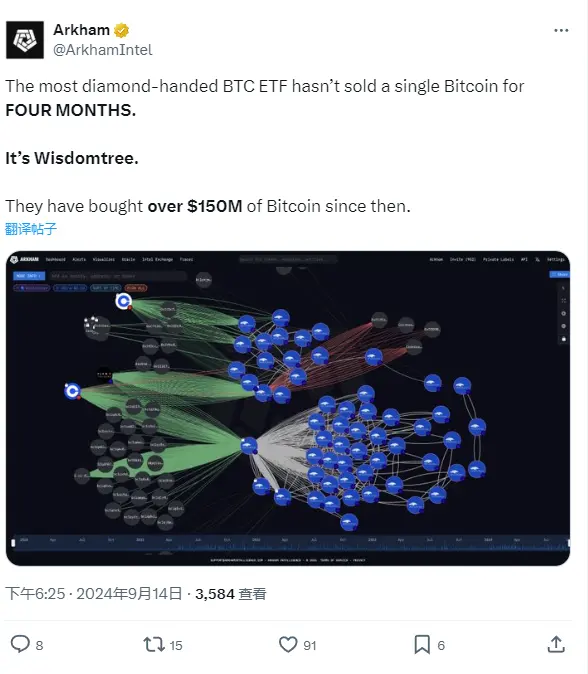Viewport: 588px width, 674px height.
Task: Open the Arkham graph visualization image
Action: point(288,408)
